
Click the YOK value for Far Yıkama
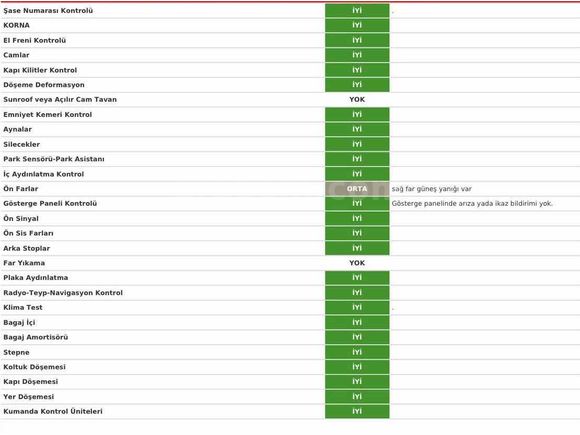click(x=357, y=263)
